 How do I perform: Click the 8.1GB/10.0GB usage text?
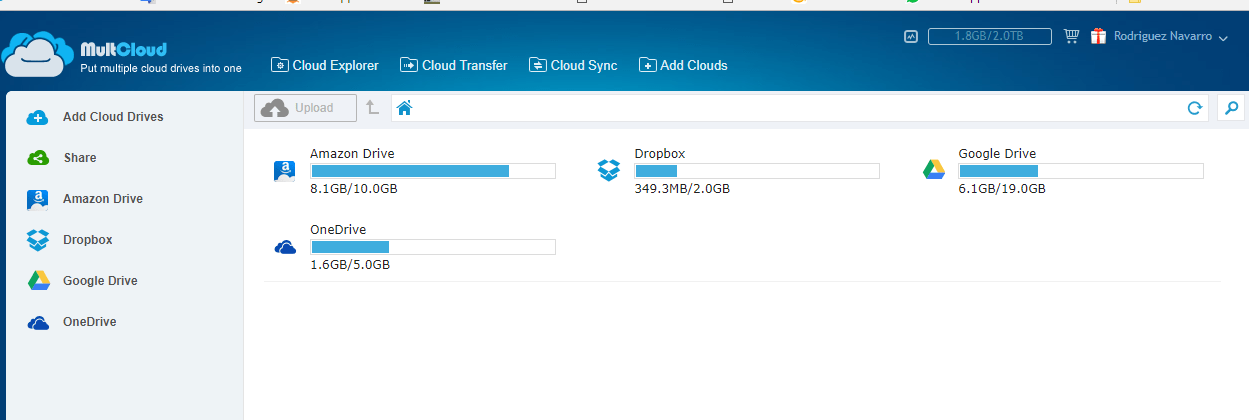354,188
